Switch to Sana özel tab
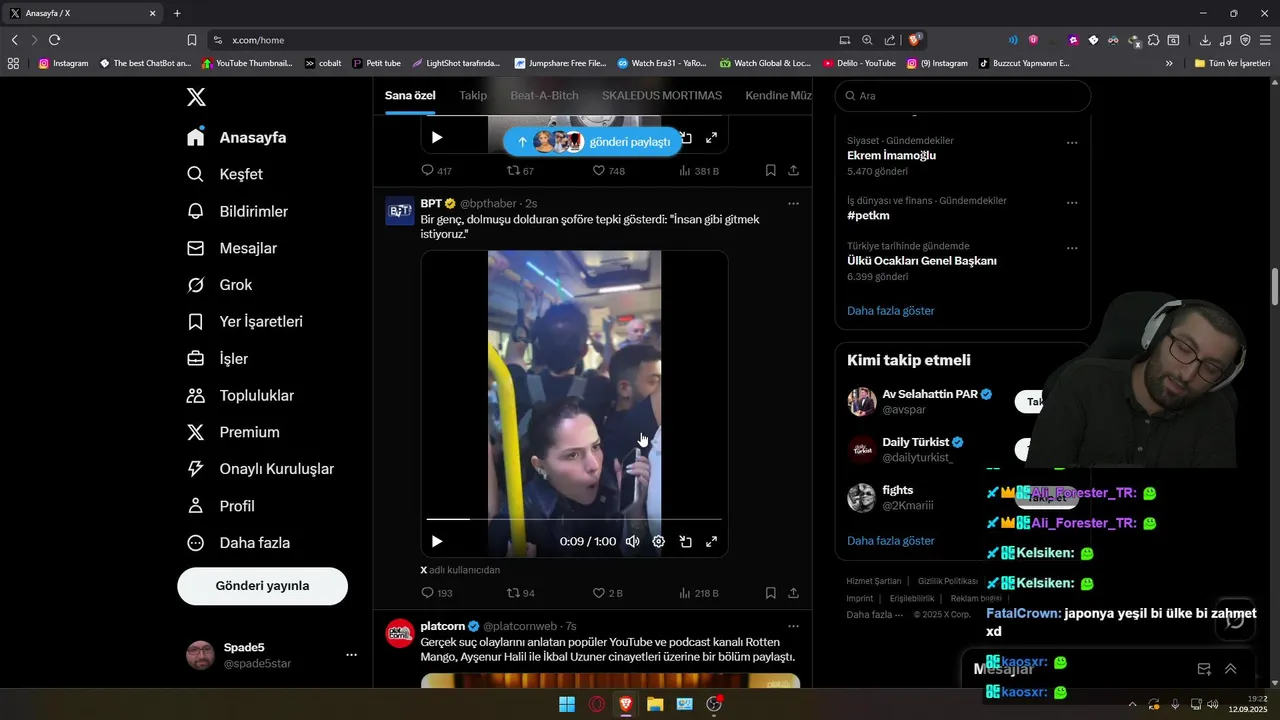Screen dimensions: 1280x720 (410, 96)
